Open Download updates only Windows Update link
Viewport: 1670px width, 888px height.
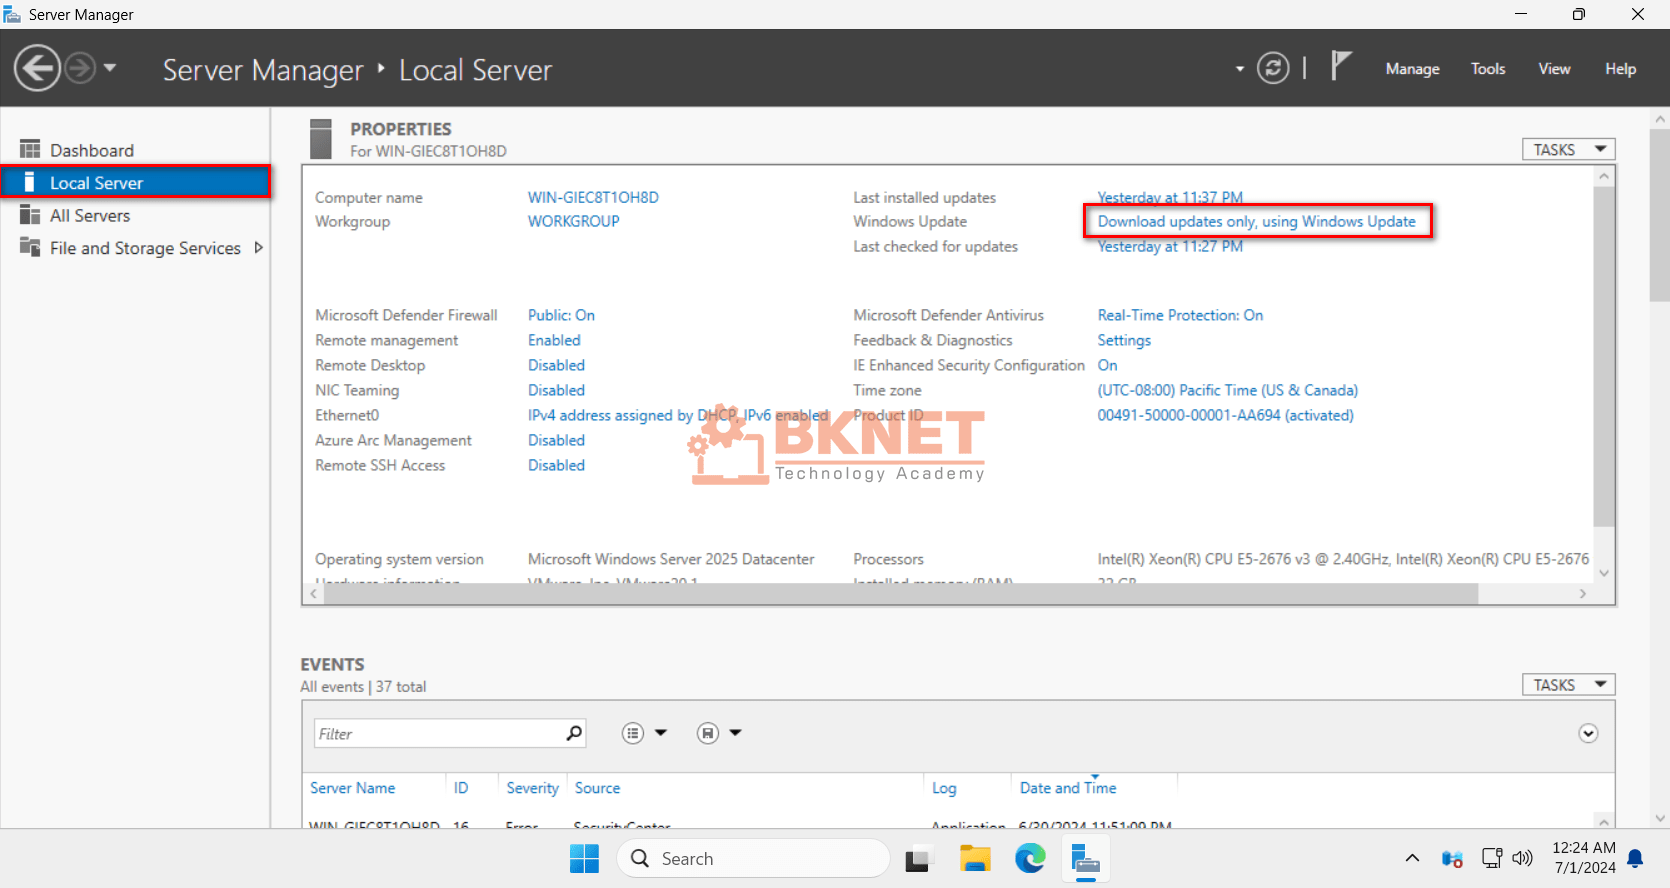(x=1257, y=221)
